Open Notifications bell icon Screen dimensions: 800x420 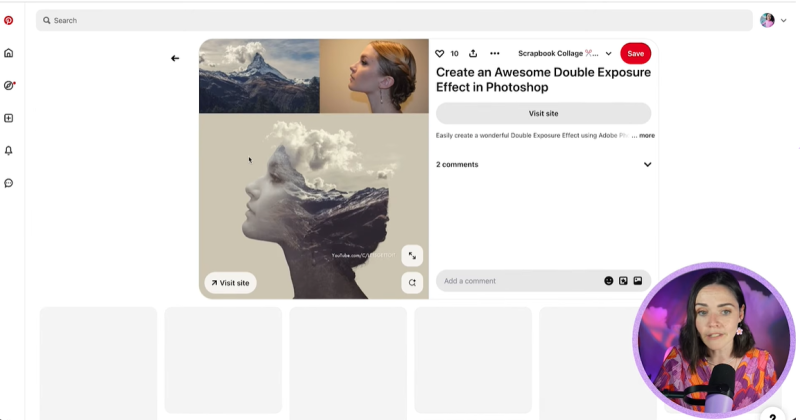coord(9,151)
